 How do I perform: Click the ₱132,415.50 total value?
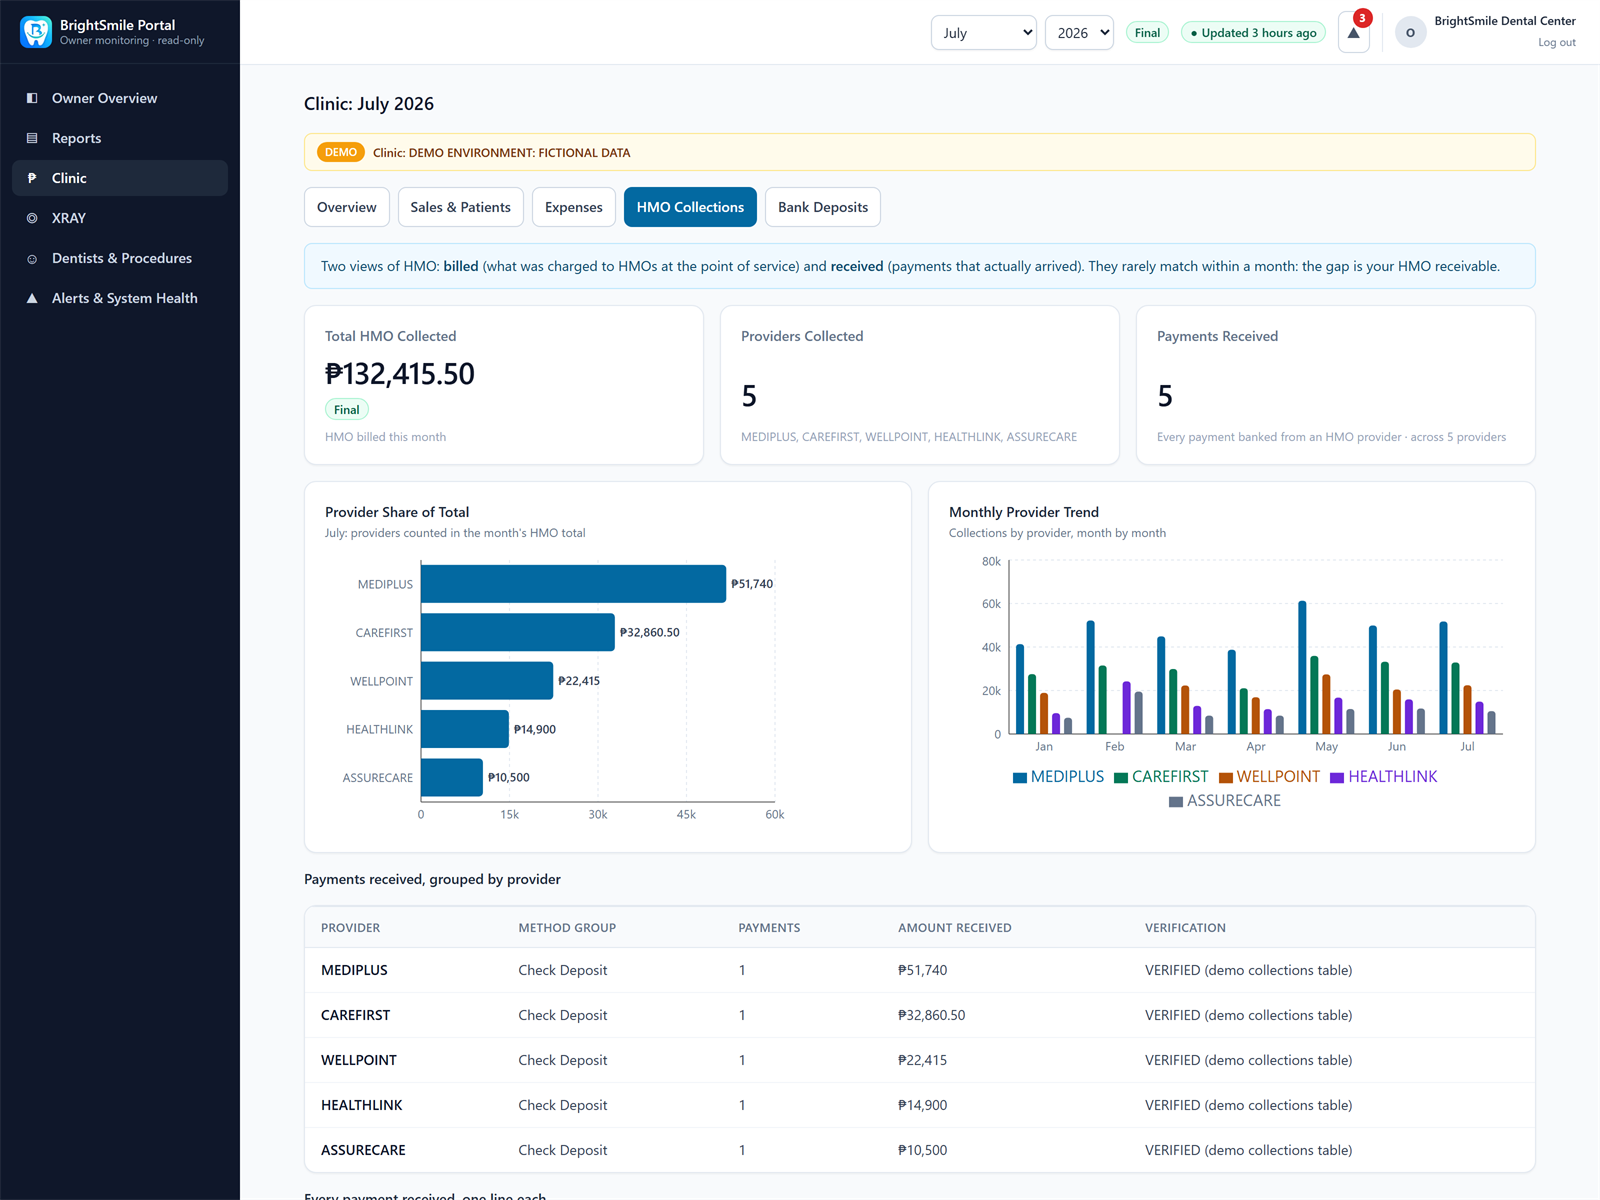click(x=400, y=374)
